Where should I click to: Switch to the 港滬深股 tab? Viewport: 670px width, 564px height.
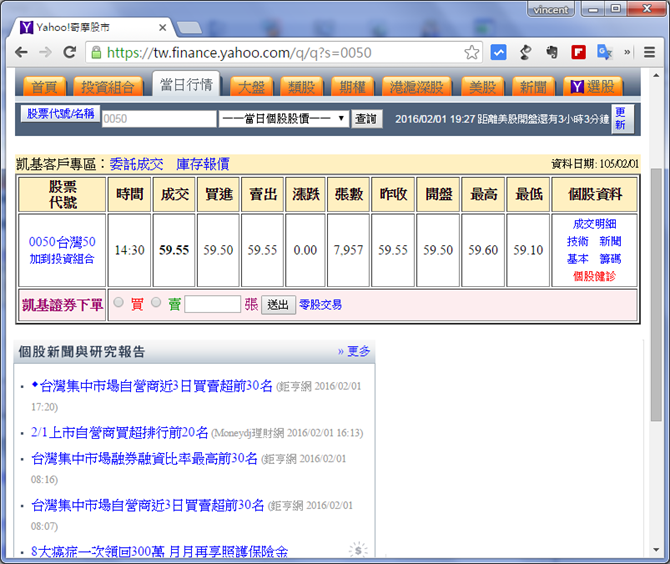pyautogui.click(x=417, y=87)
